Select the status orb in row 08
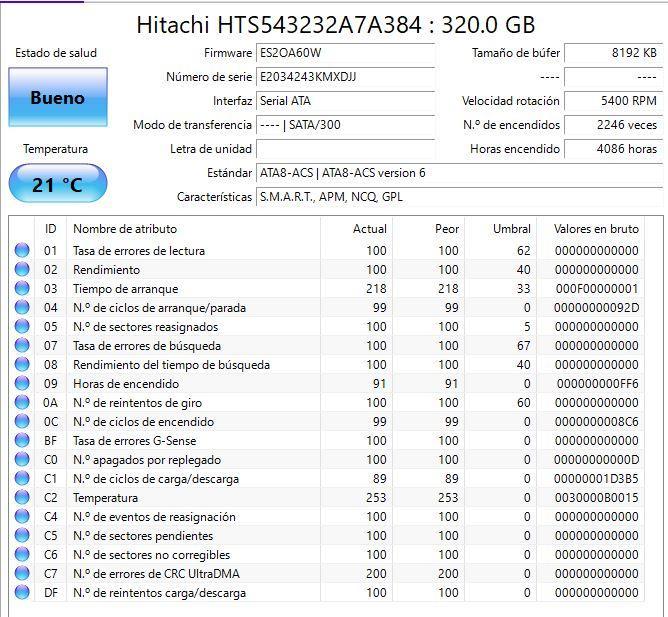The width and height of the screenshot is (668, 617). coord(22,364)
